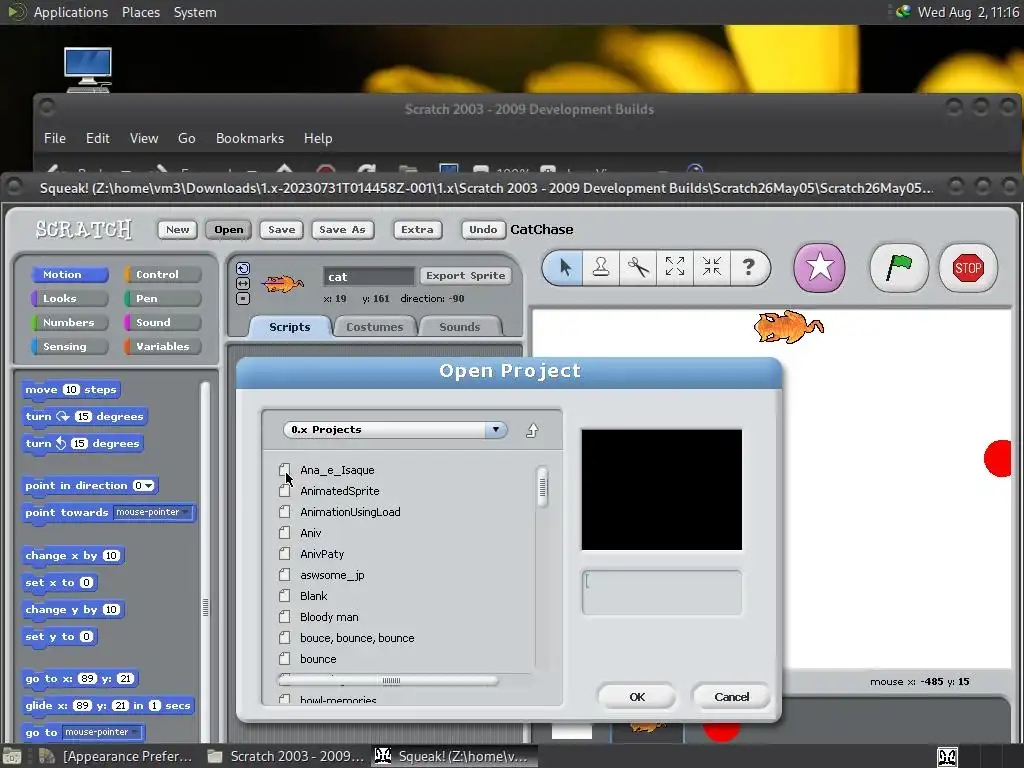This screenshot has height=768, width=1024.
Task: Click file icon beside AnimationUsingLoad
Action: (x=285, y=512)
